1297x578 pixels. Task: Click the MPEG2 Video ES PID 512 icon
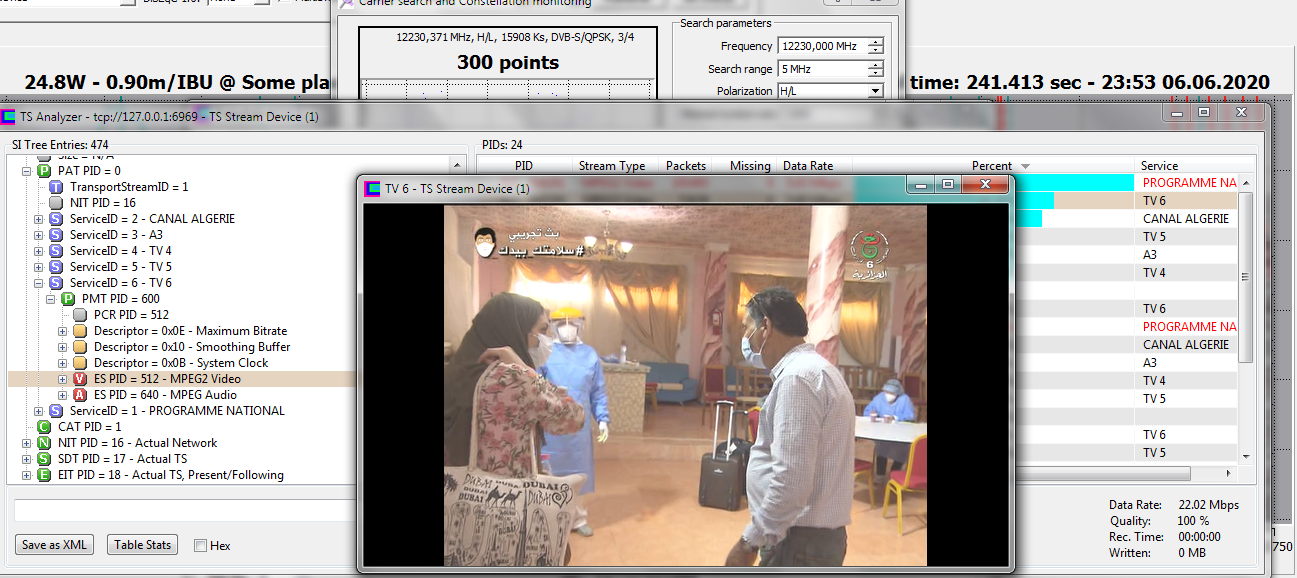pos(80,379)
